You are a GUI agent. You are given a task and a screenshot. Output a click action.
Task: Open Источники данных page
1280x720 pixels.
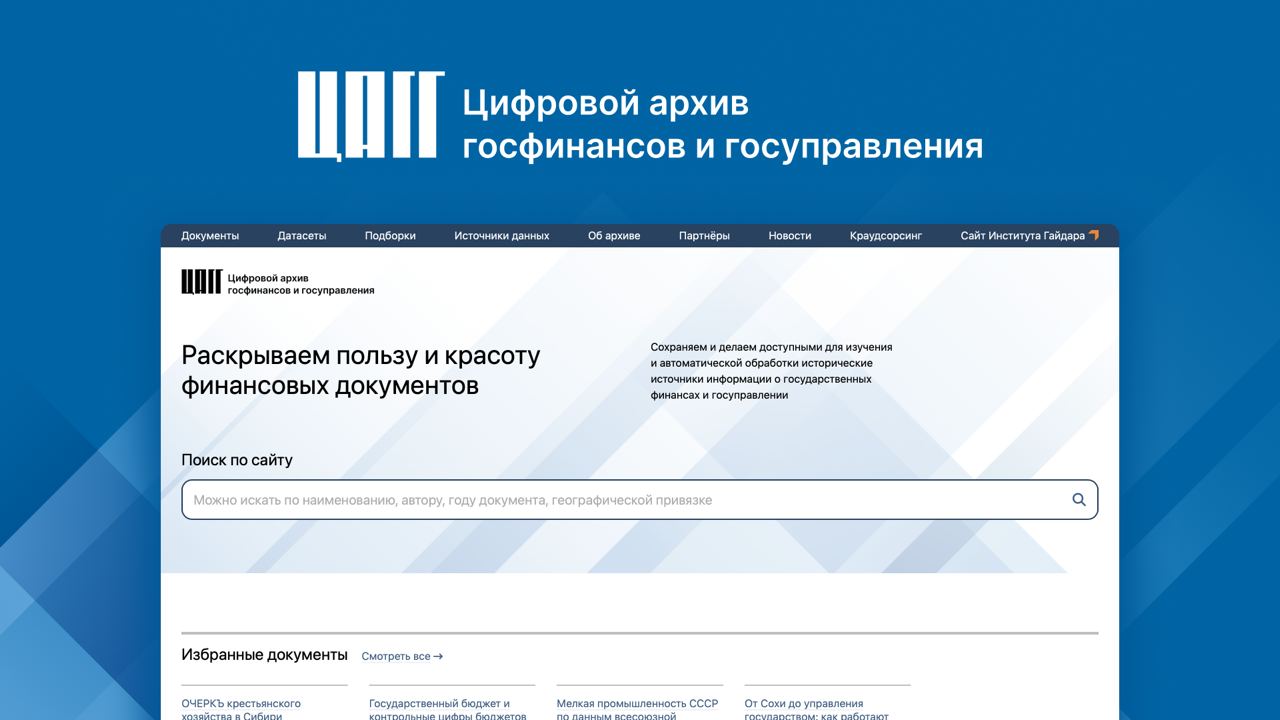coord(502,236)
